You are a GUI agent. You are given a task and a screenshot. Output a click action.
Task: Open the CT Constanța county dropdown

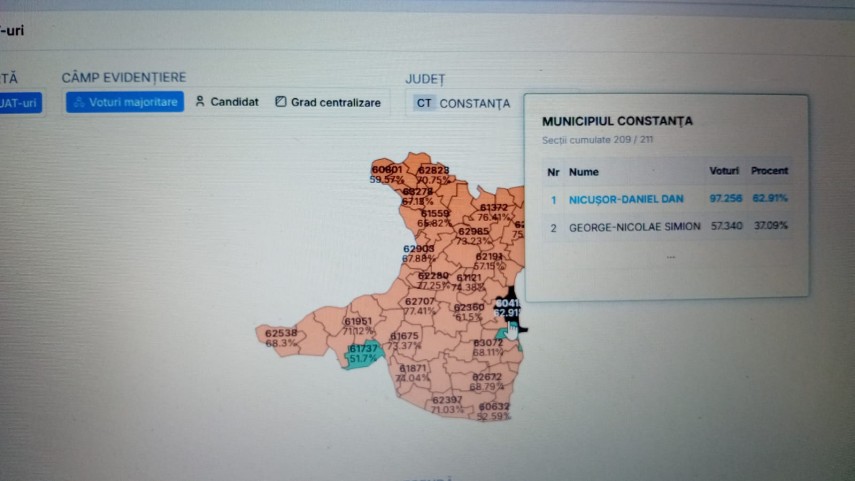point(462,103)
